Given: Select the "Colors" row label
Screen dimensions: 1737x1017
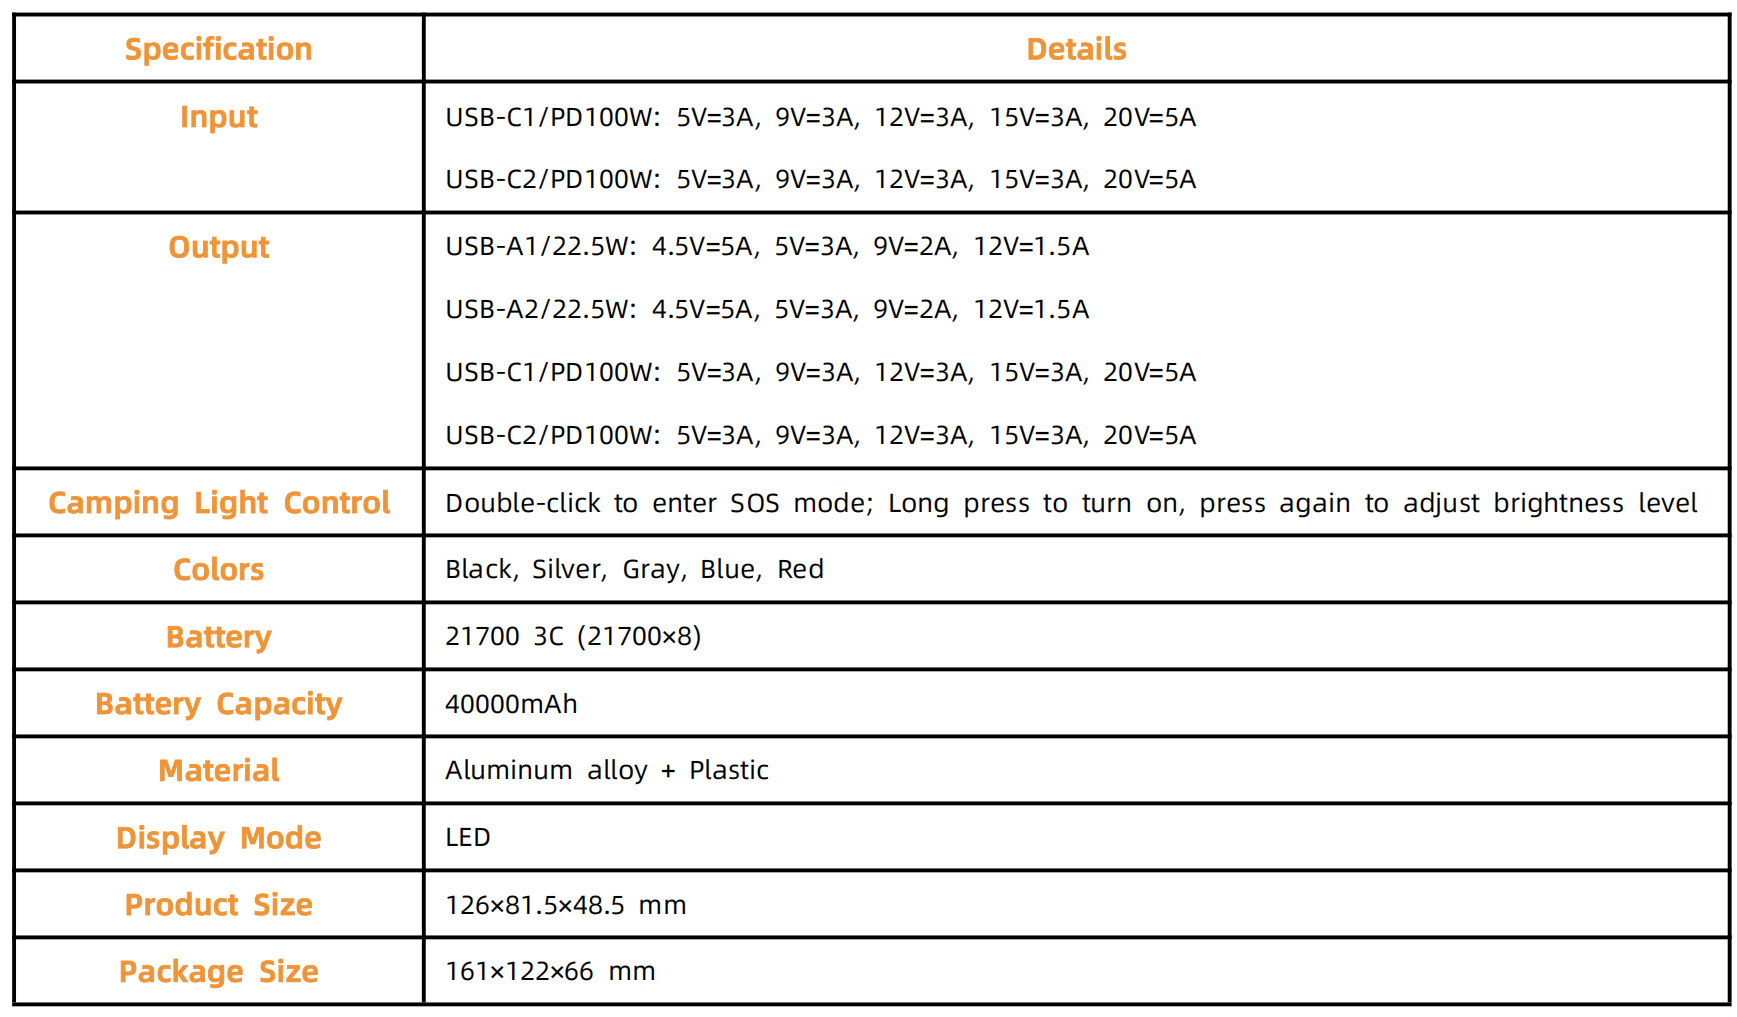Looking at the screenshot, I should 218,569.
